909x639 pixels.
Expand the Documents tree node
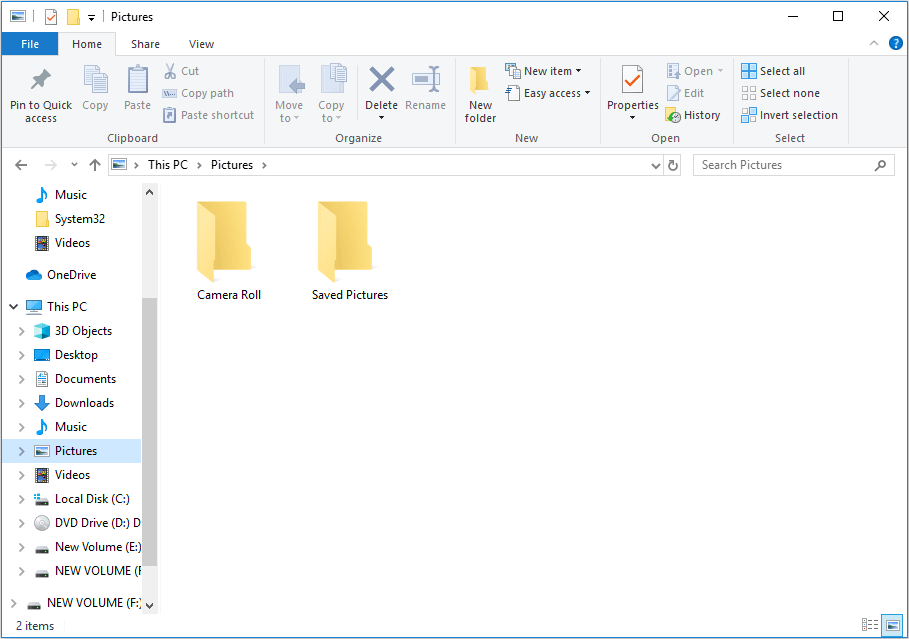[x=21, y=379]
